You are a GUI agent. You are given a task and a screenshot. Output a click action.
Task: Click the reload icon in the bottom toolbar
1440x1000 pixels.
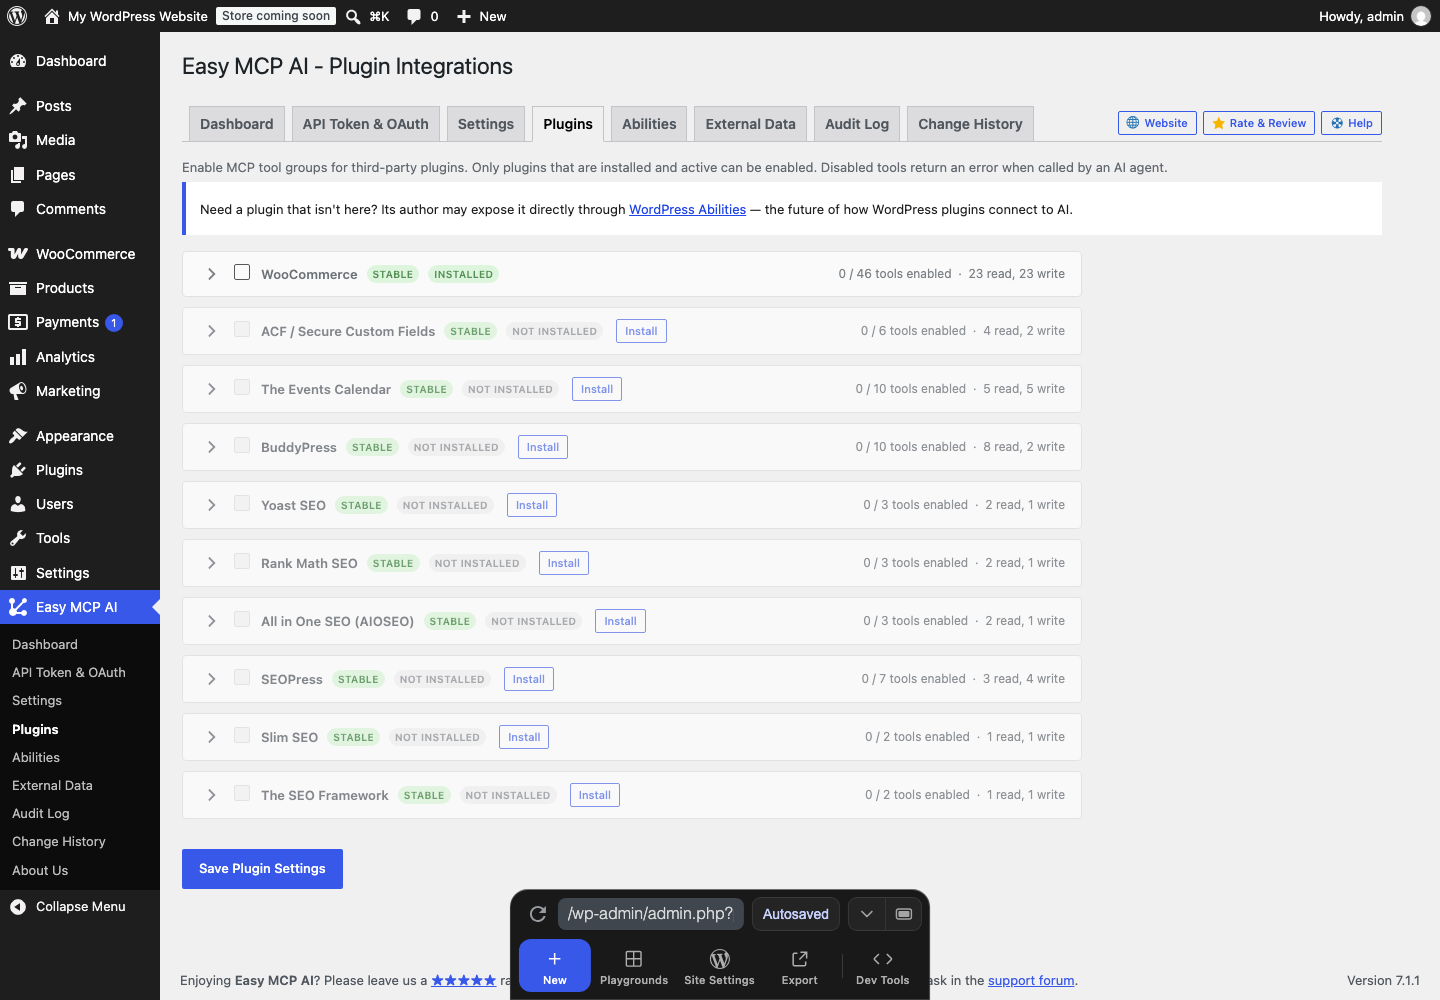538,914
